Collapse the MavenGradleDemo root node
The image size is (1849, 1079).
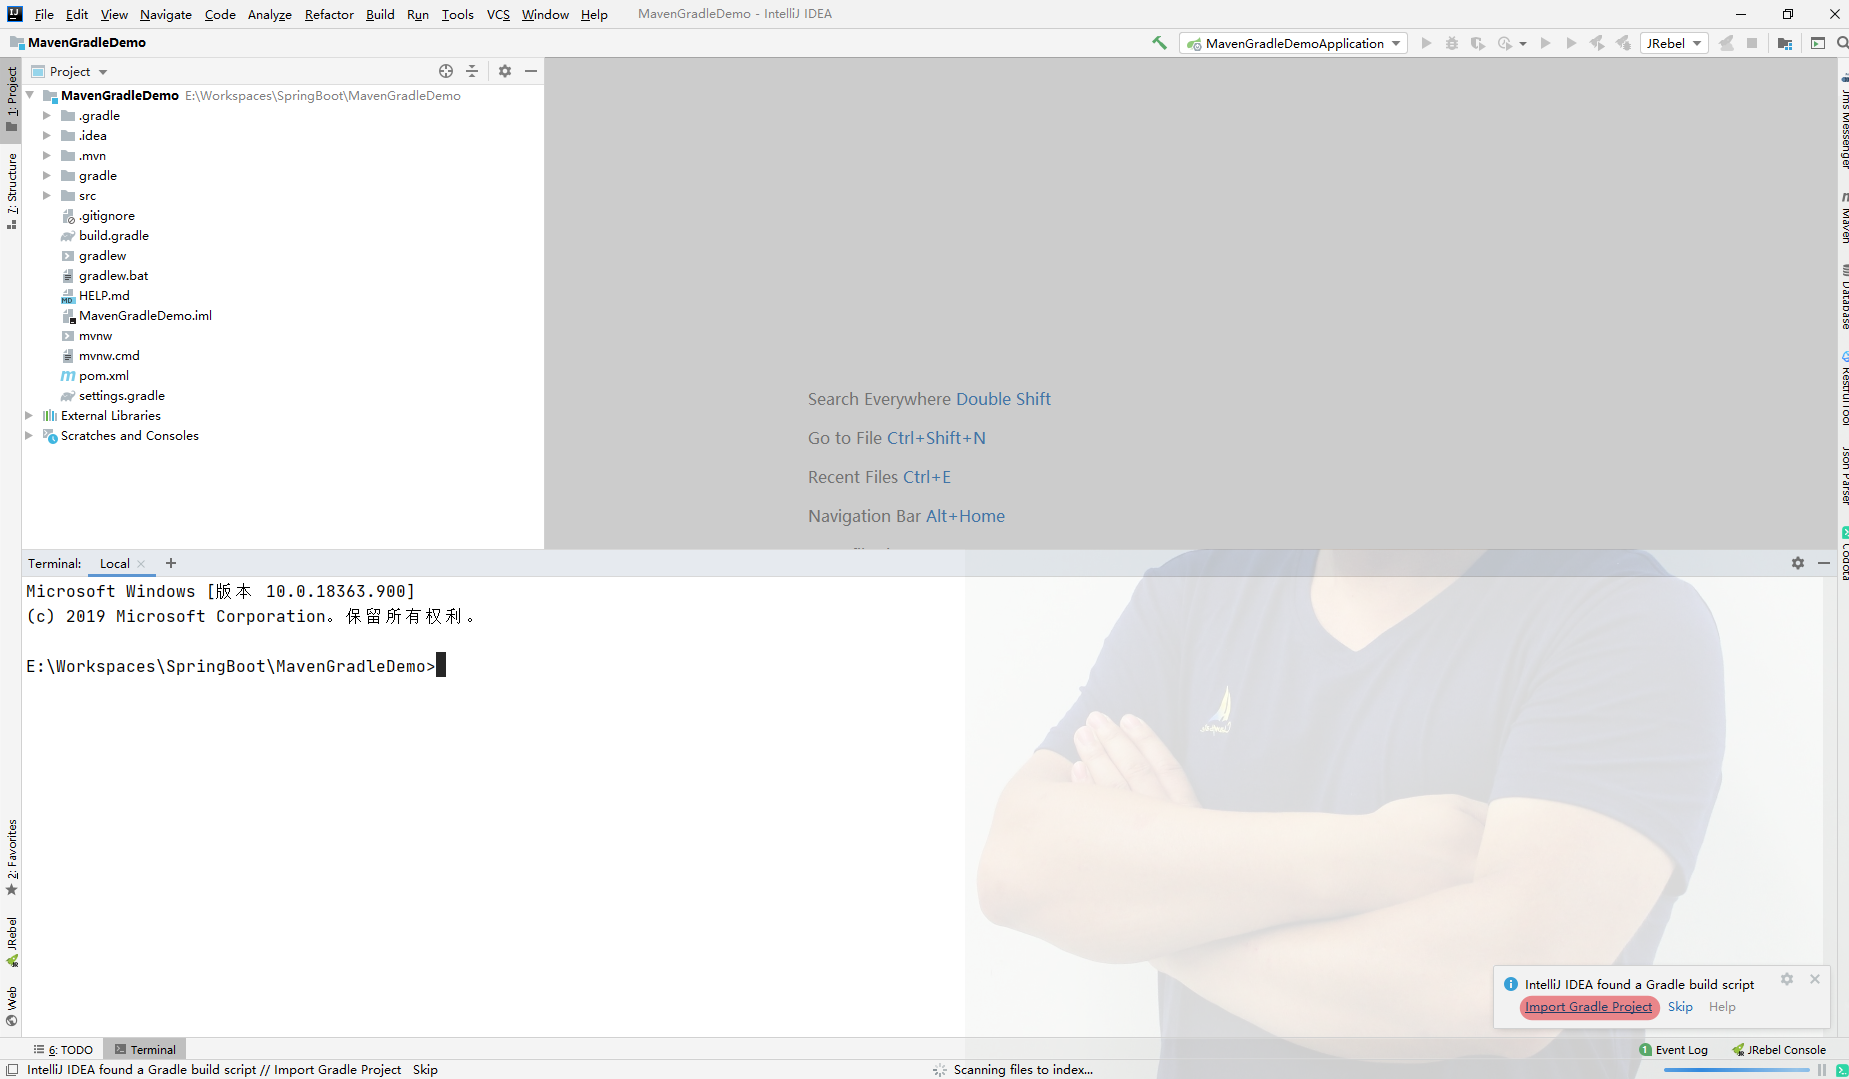(x=29, y=95)
